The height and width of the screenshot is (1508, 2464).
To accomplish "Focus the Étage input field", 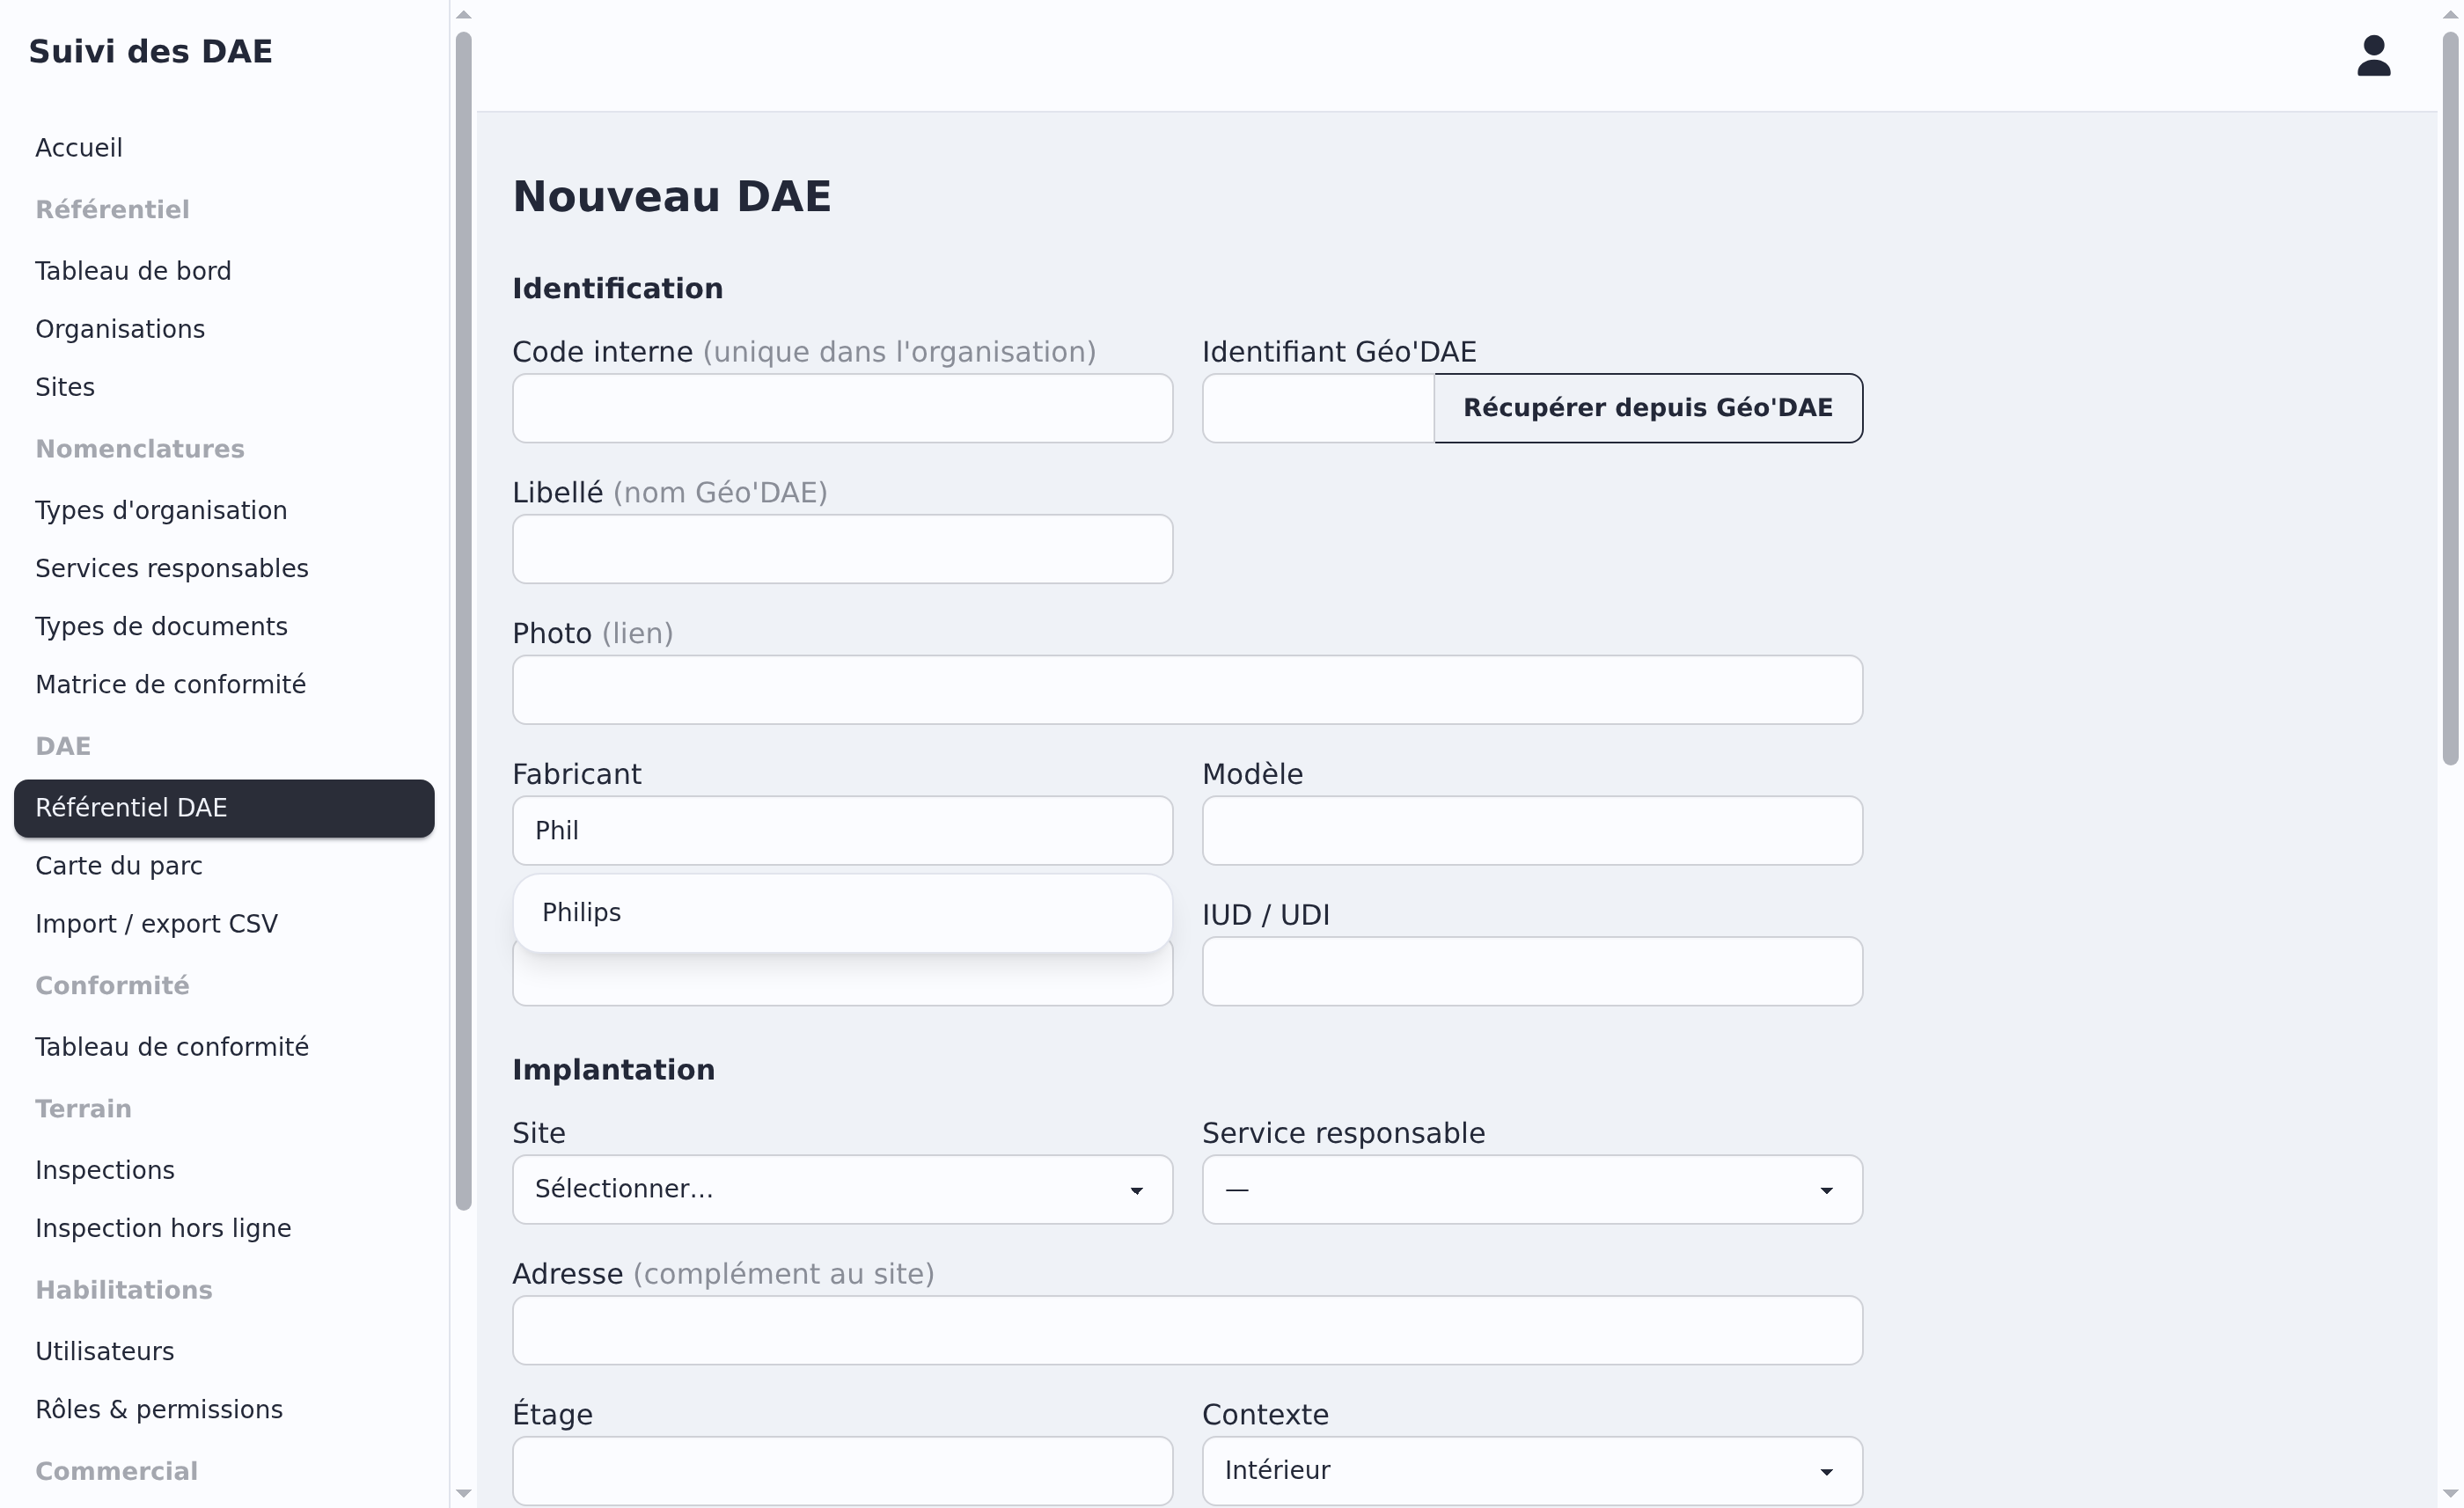I will tap(842, 1470).
